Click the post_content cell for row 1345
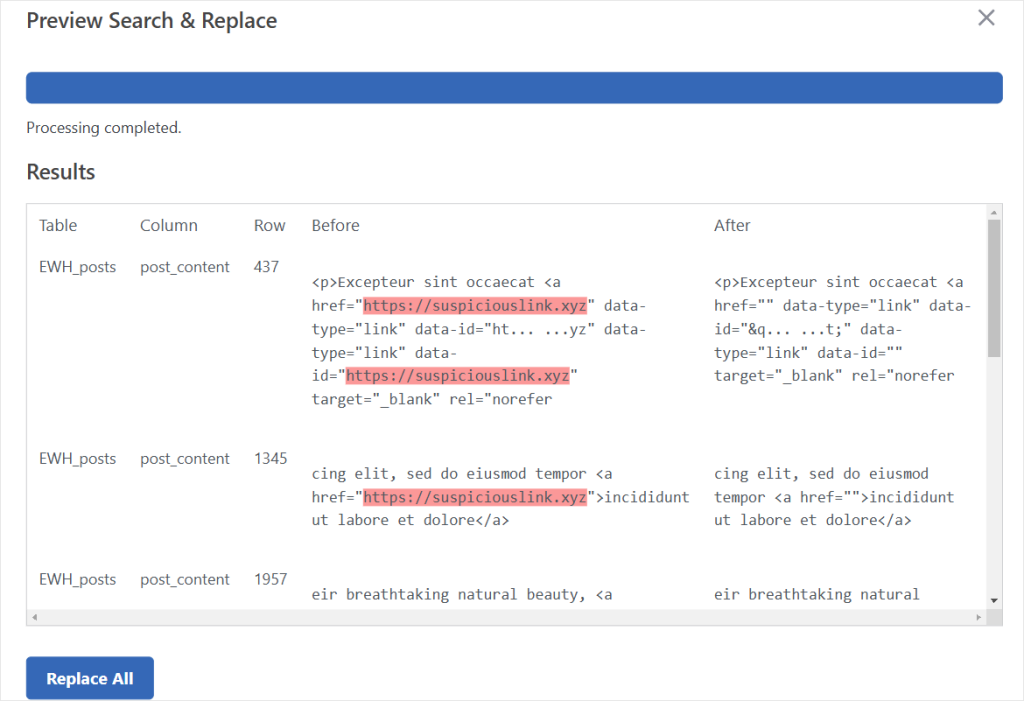The height and width of the screenshot is (701, 1024). (x=185, y=459)
